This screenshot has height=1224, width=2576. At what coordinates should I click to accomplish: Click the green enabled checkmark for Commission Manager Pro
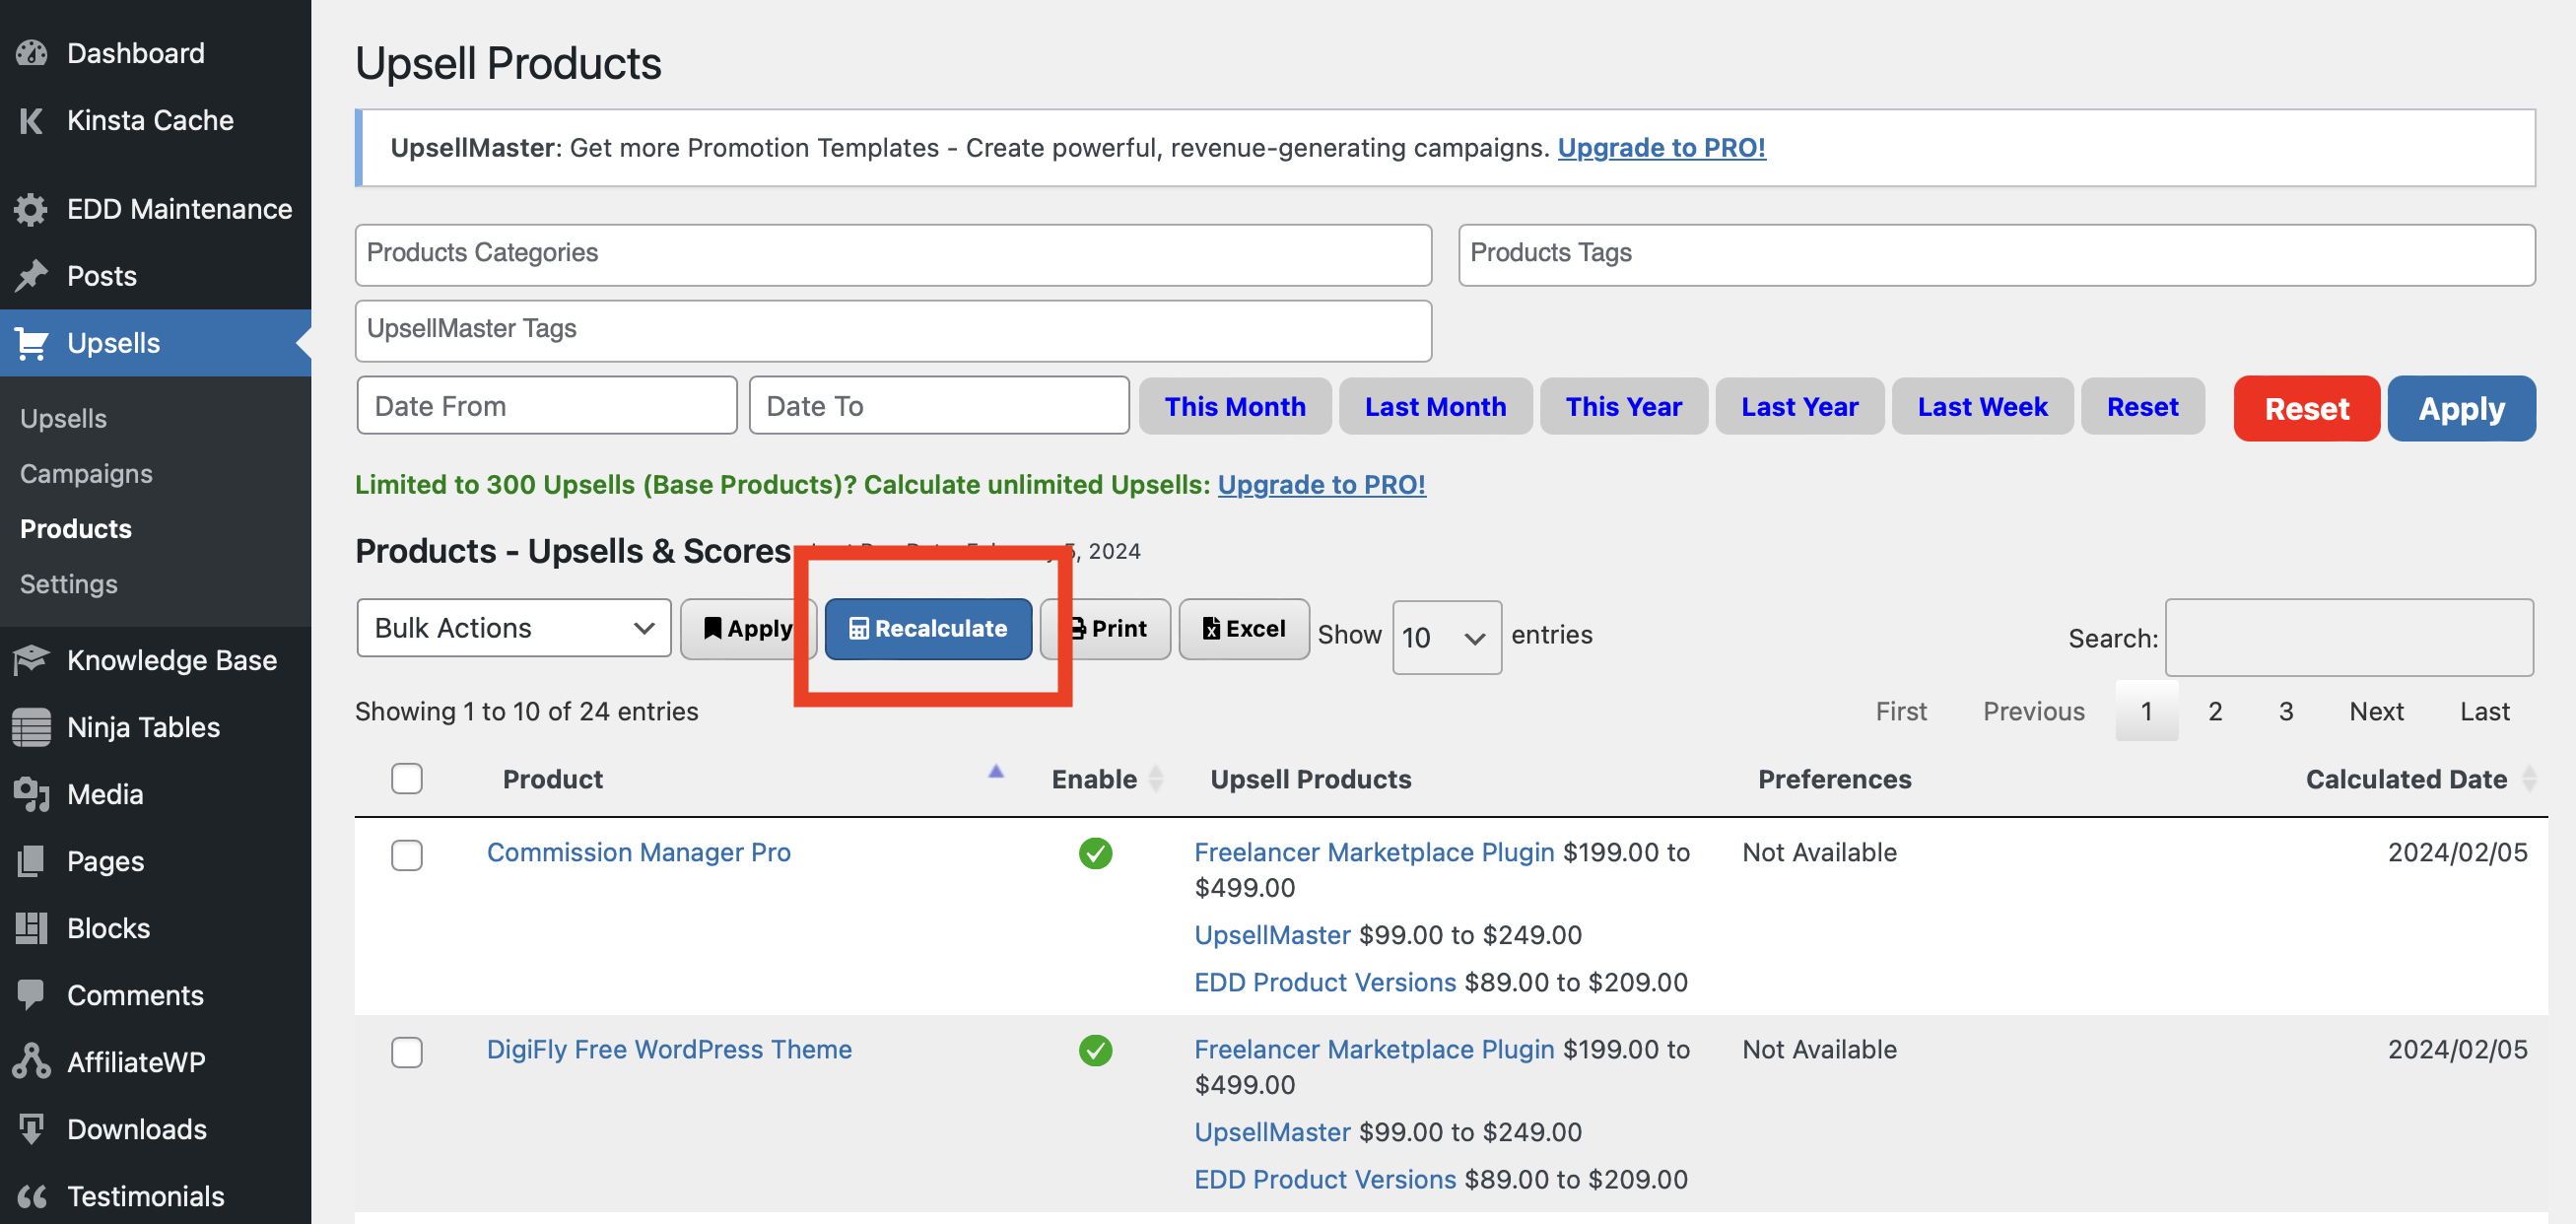tap(1095, 853)
